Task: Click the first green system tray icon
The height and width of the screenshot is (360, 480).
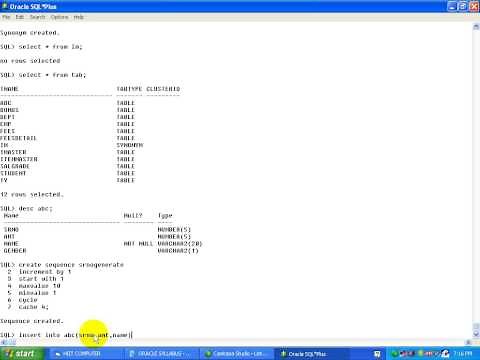Action: click(x=395, y=354)
